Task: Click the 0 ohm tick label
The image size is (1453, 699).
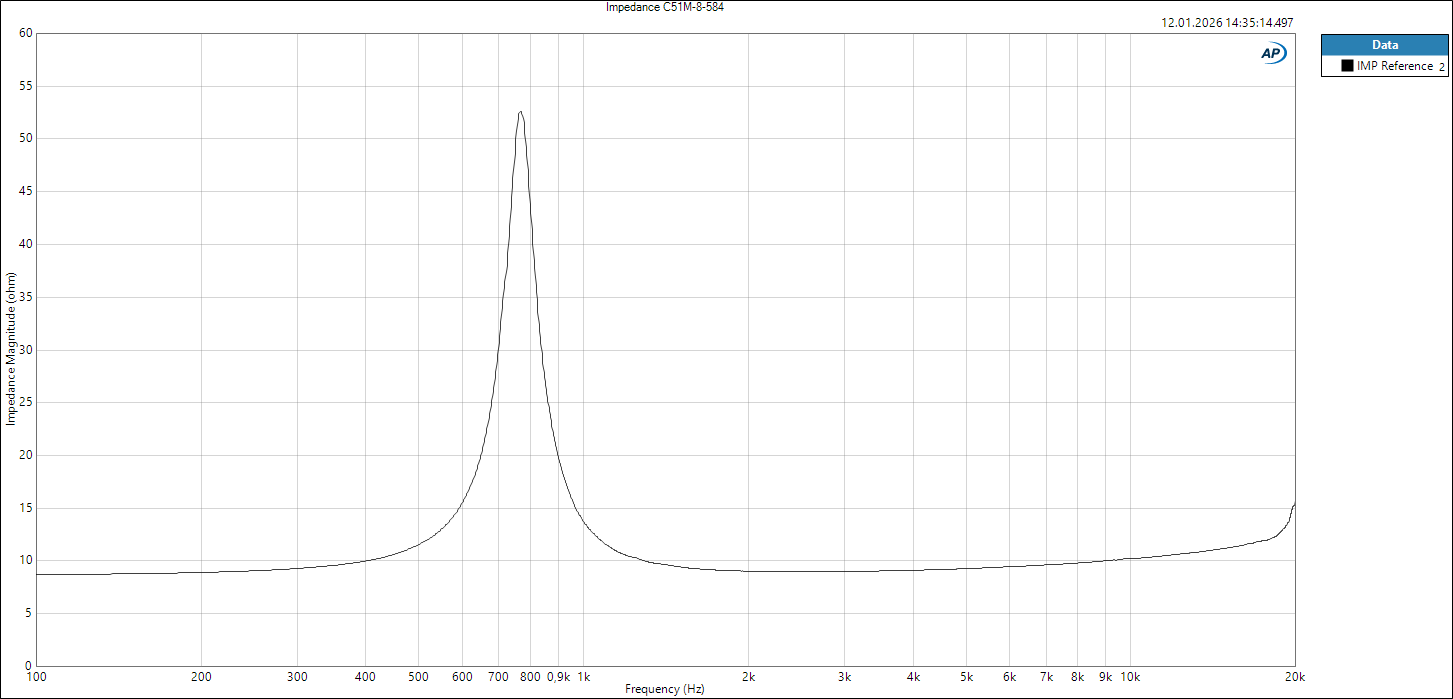Action: (29, 666)
